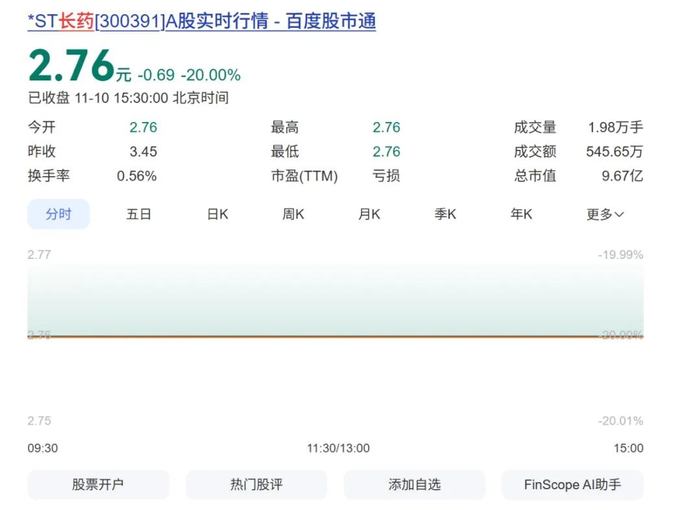
Task: Show the 周K weekly chart
Action: coord(294,214)
